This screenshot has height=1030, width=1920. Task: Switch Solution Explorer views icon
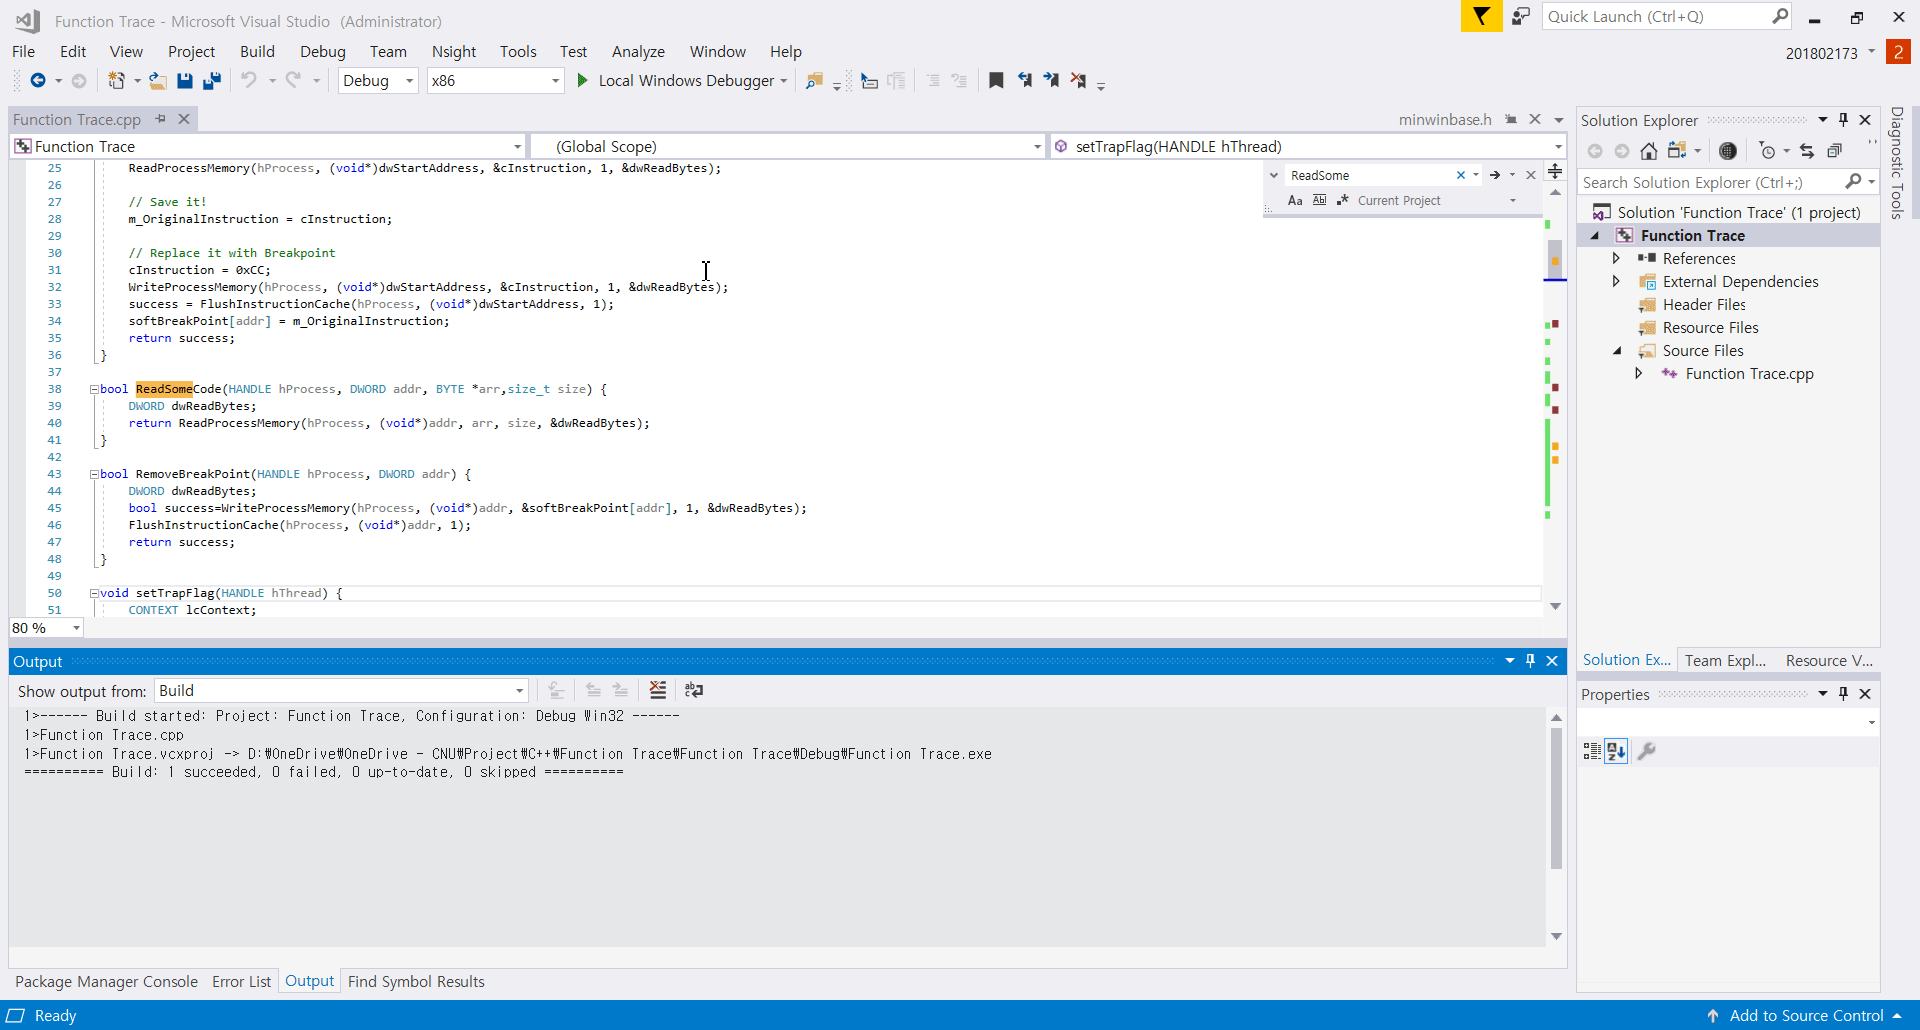point(1677,151)
